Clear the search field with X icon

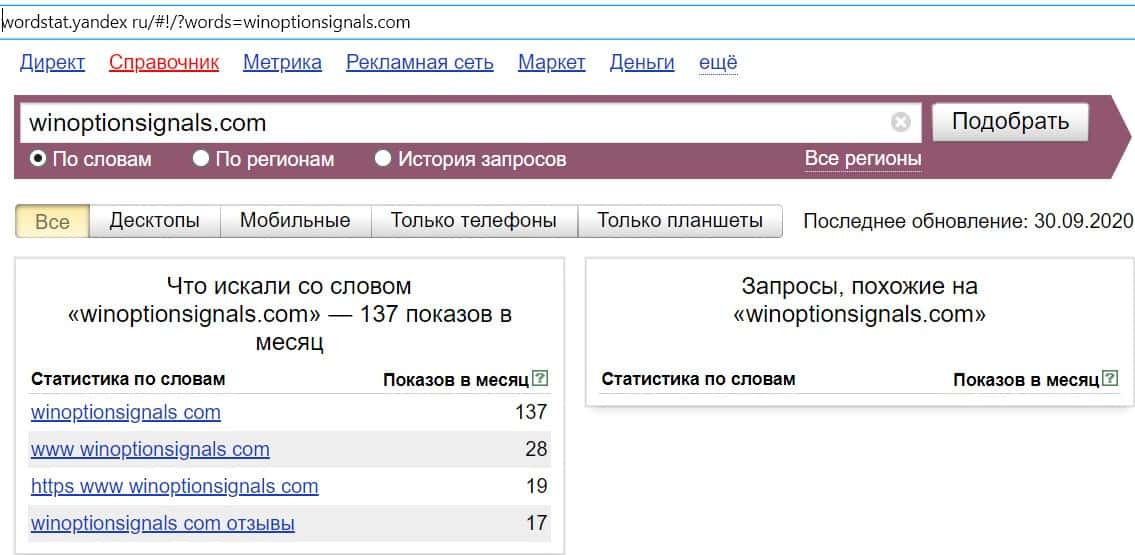(900, 123)
